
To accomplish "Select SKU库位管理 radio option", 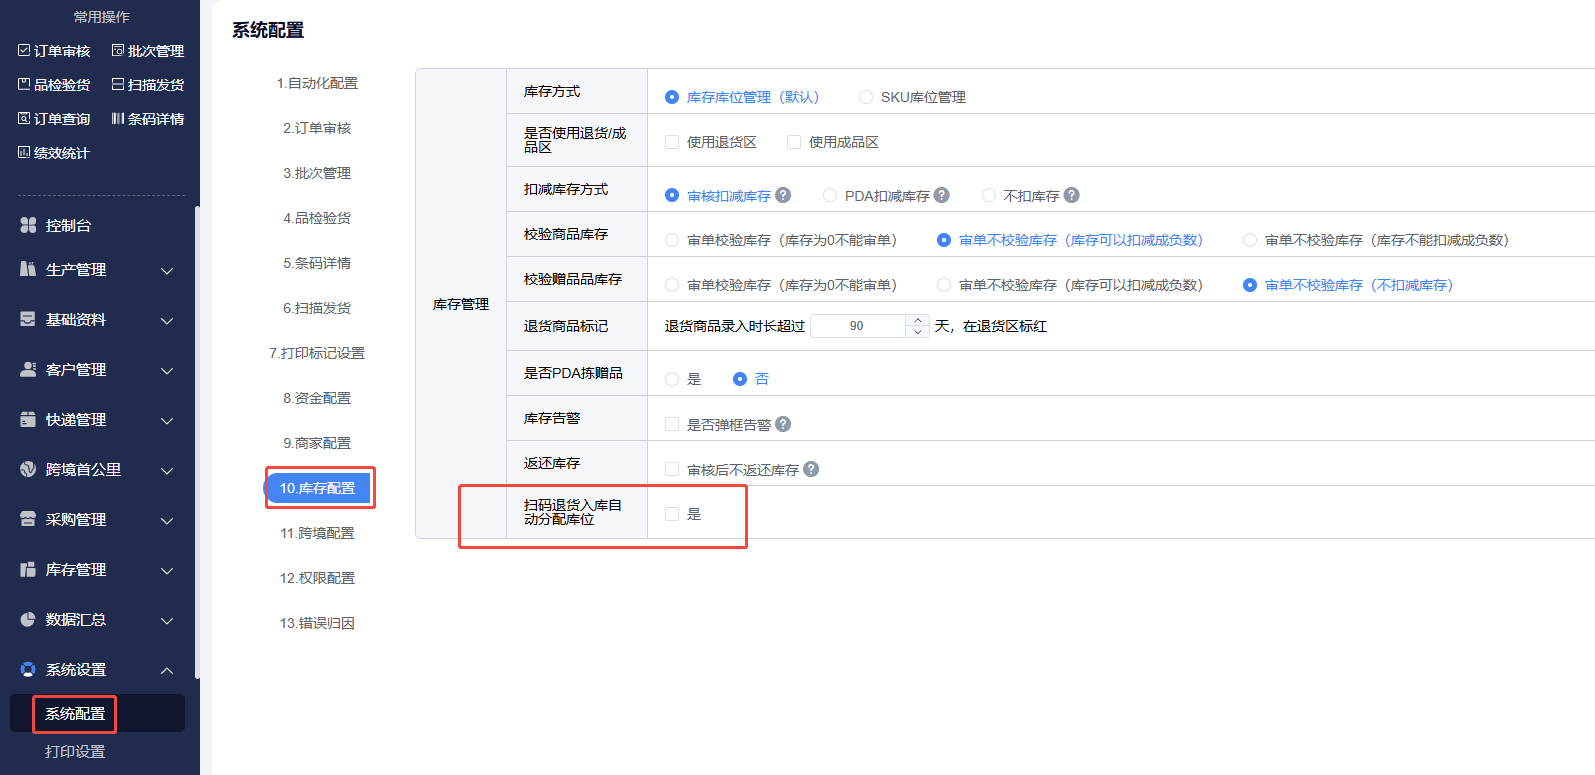I will tap(866, 97).
